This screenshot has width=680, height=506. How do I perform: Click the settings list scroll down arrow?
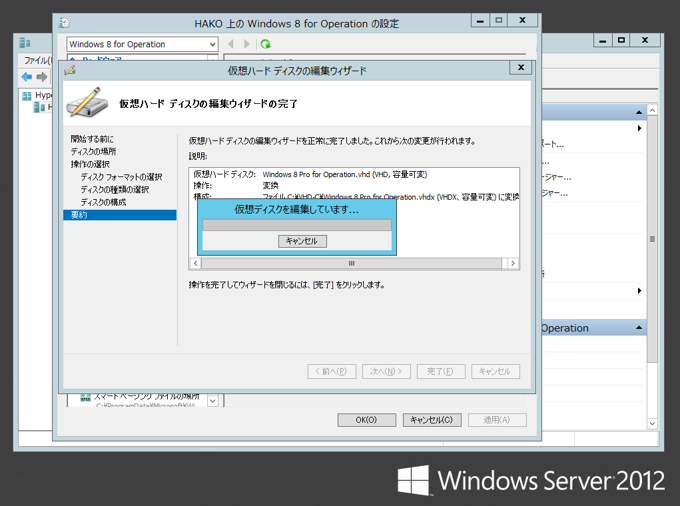[x=212, y=401]
